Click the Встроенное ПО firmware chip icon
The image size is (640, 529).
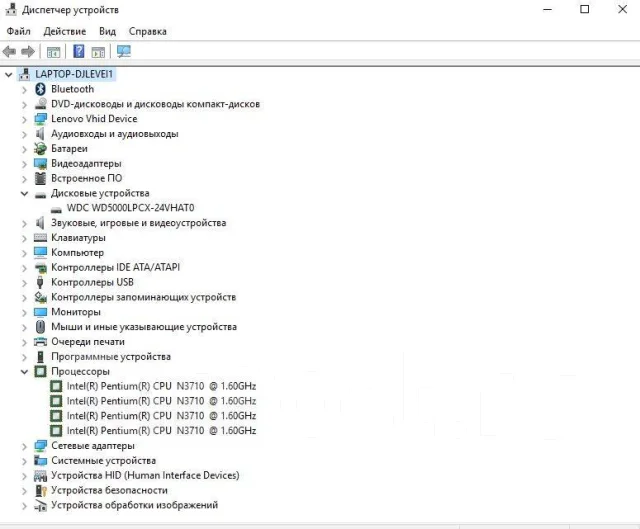point(40,178)
